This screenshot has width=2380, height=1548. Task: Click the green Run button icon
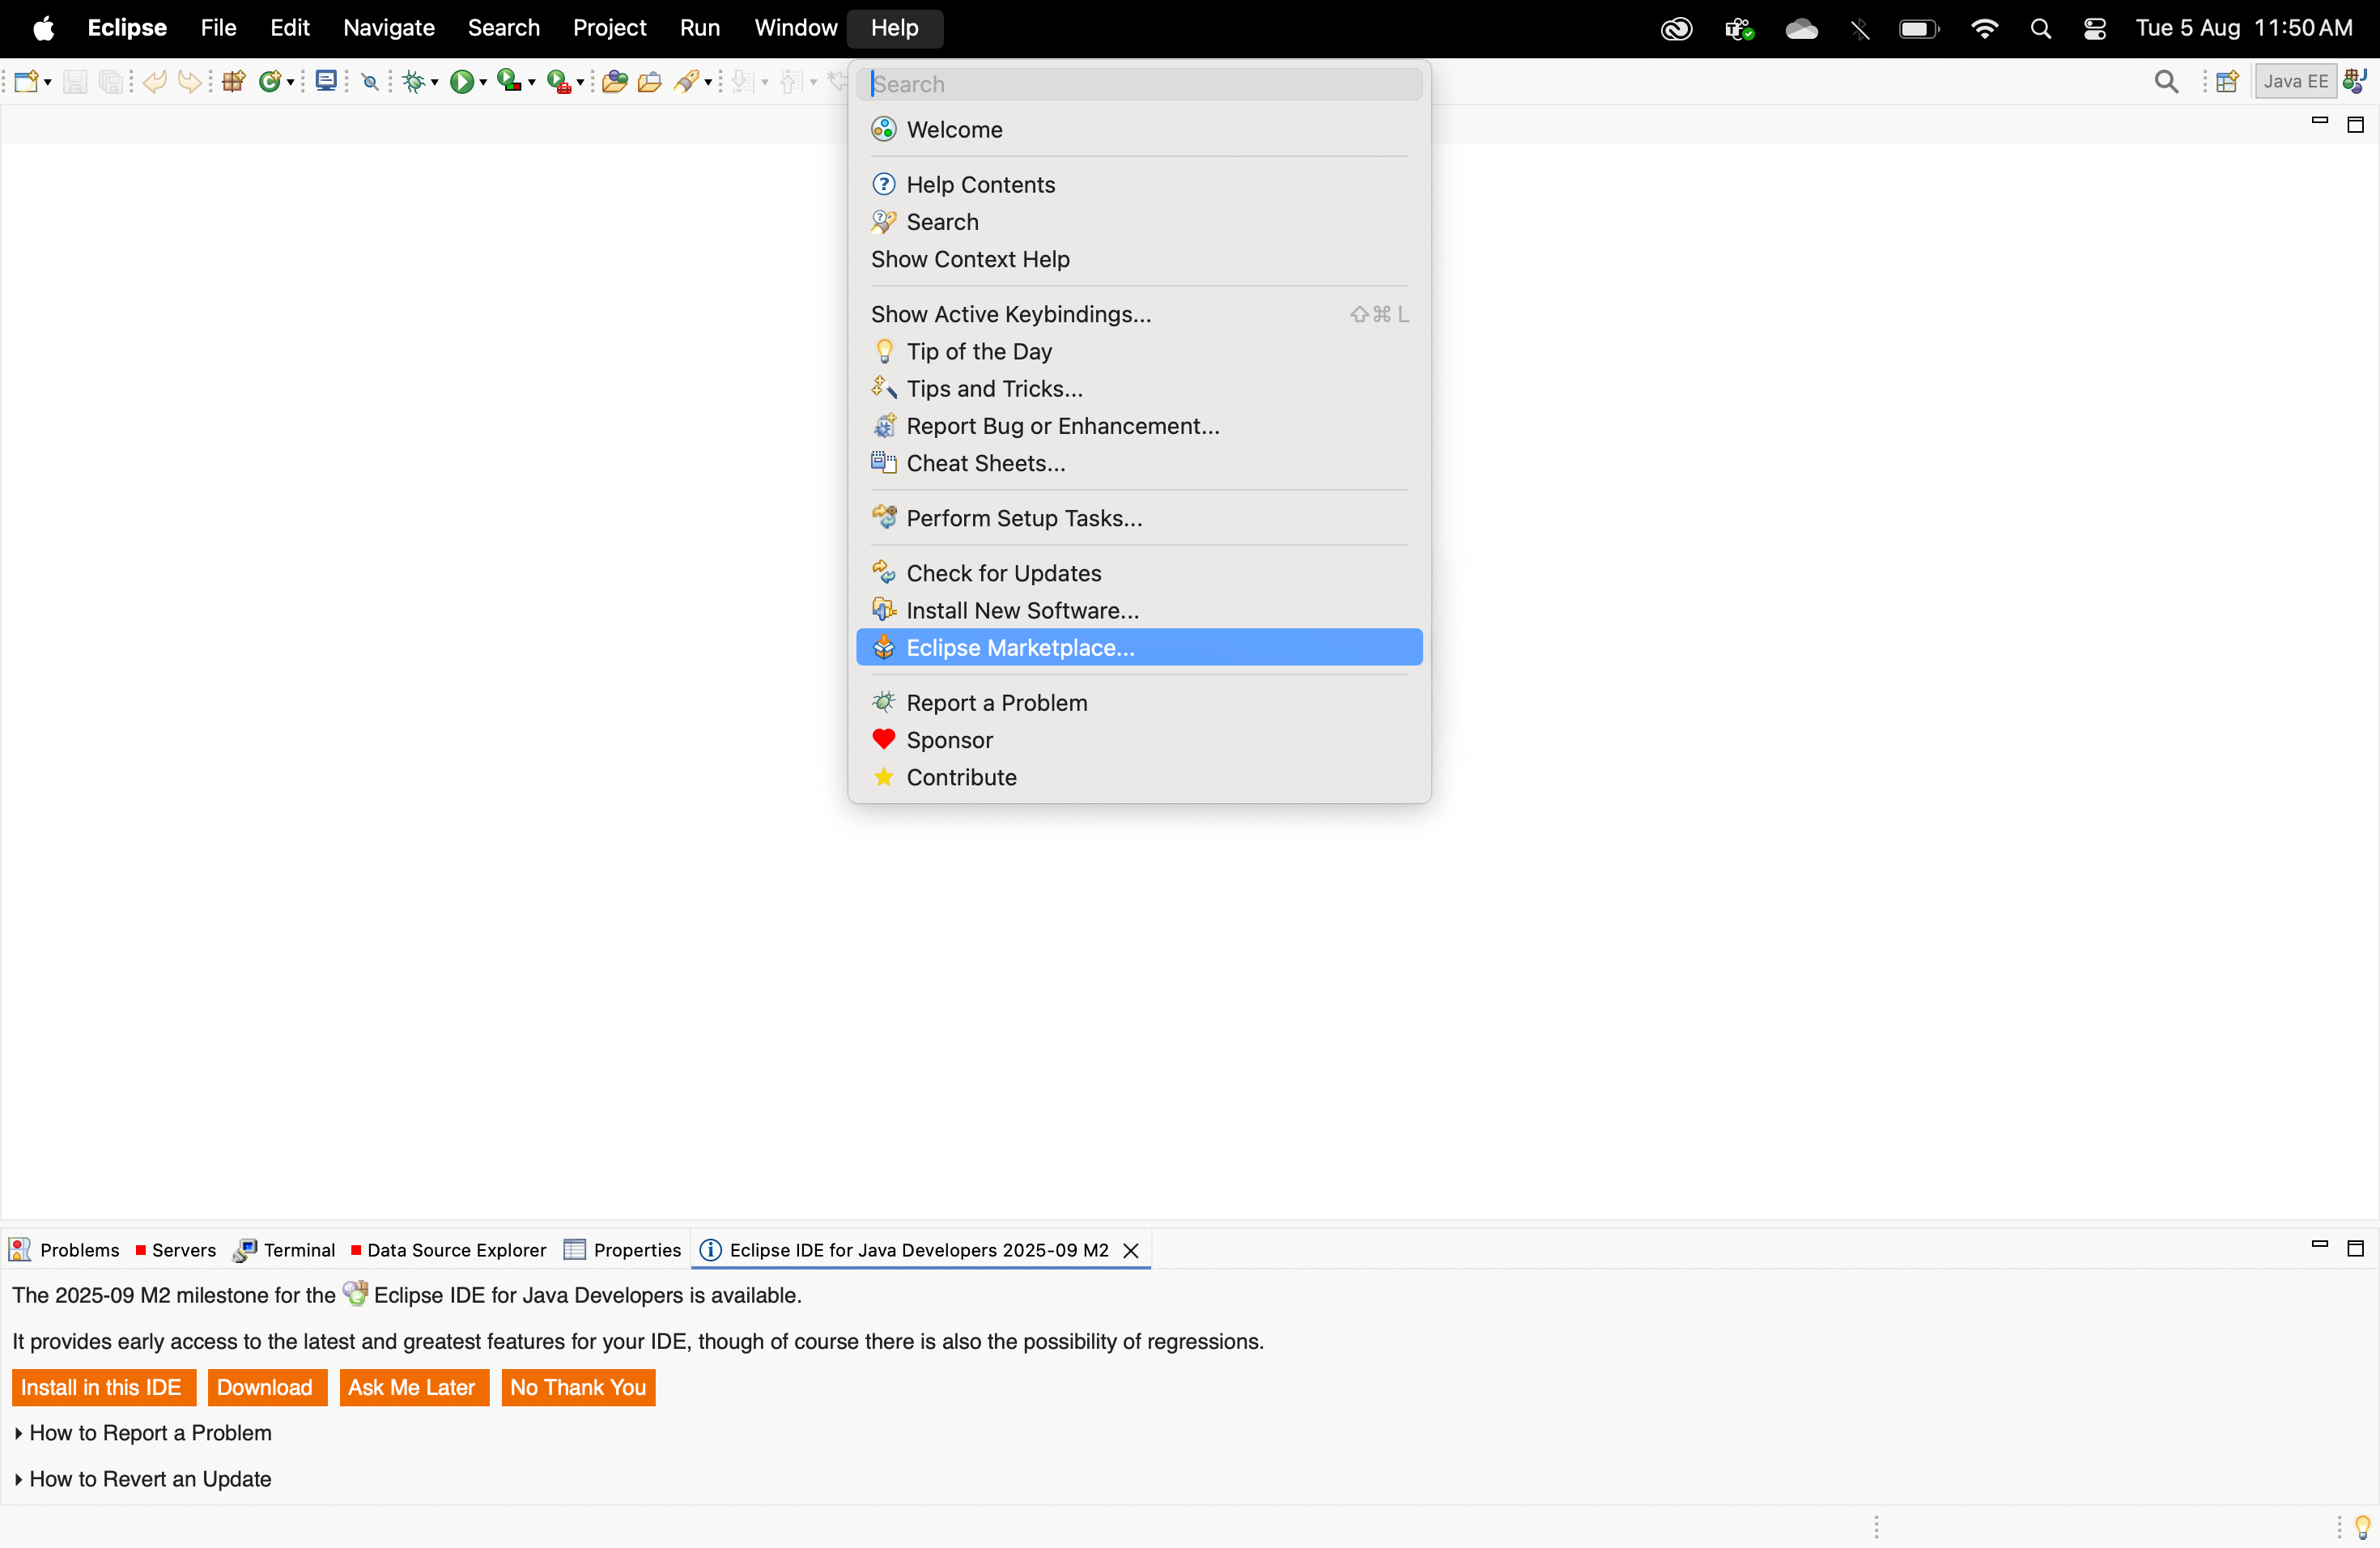462,82
